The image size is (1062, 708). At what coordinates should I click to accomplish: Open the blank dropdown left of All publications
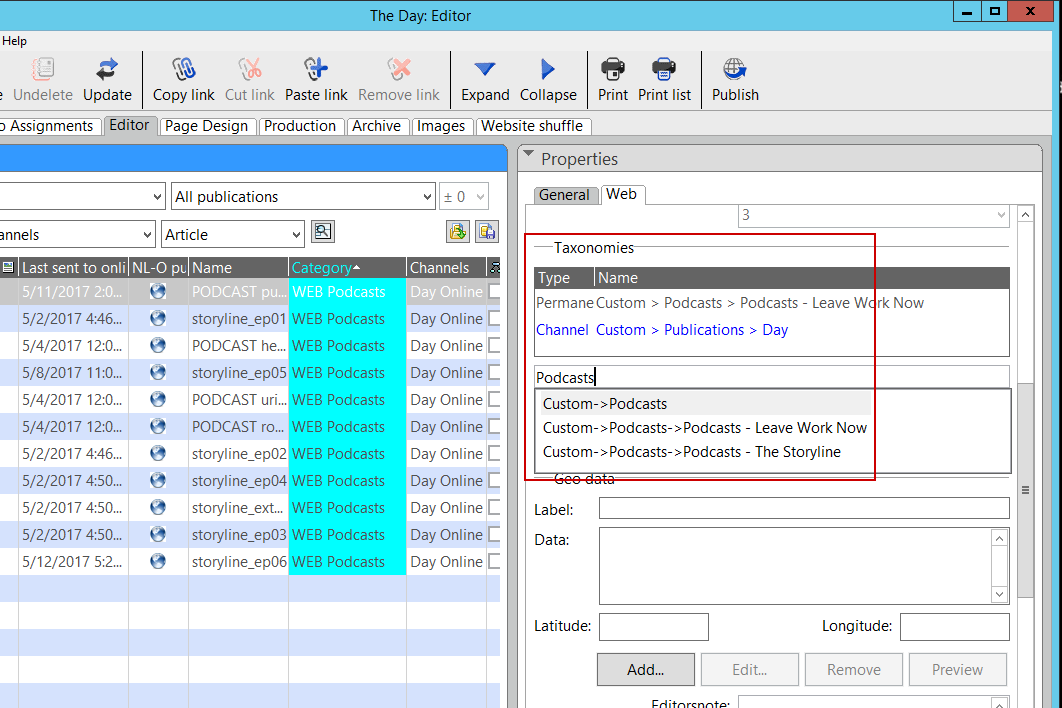82,196
